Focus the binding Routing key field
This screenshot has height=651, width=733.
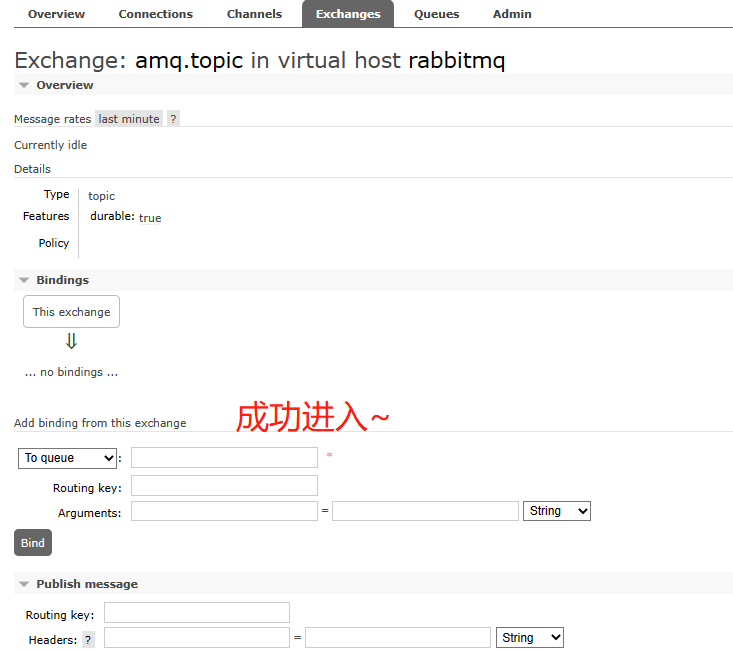[x=224, y=486]
